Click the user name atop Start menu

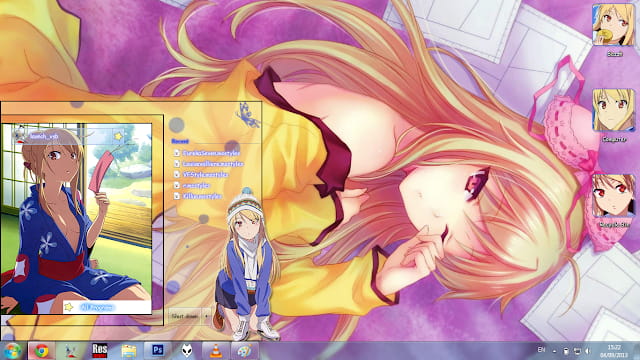[44, 136]
